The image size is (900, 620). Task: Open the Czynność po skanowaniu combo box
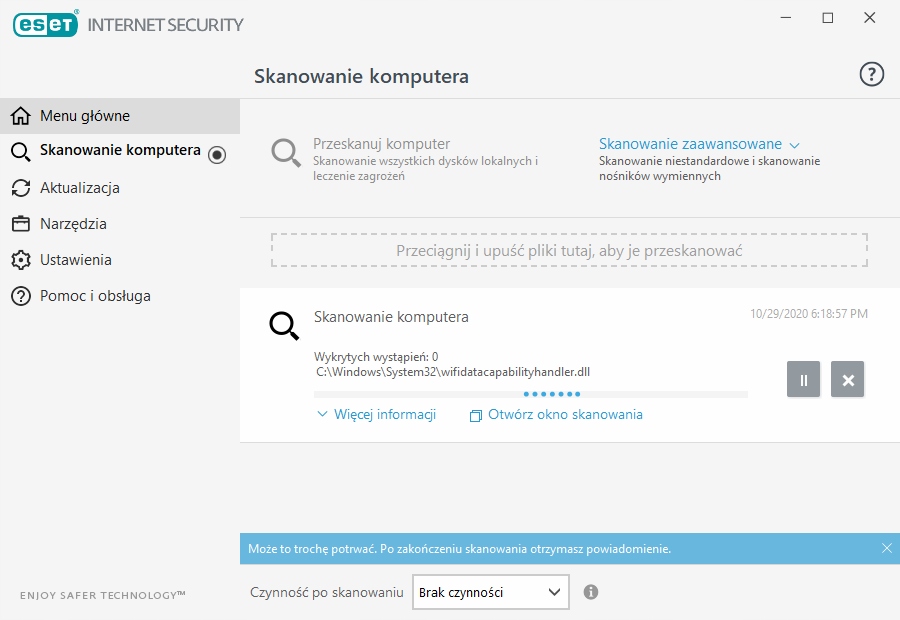point(490,592)
